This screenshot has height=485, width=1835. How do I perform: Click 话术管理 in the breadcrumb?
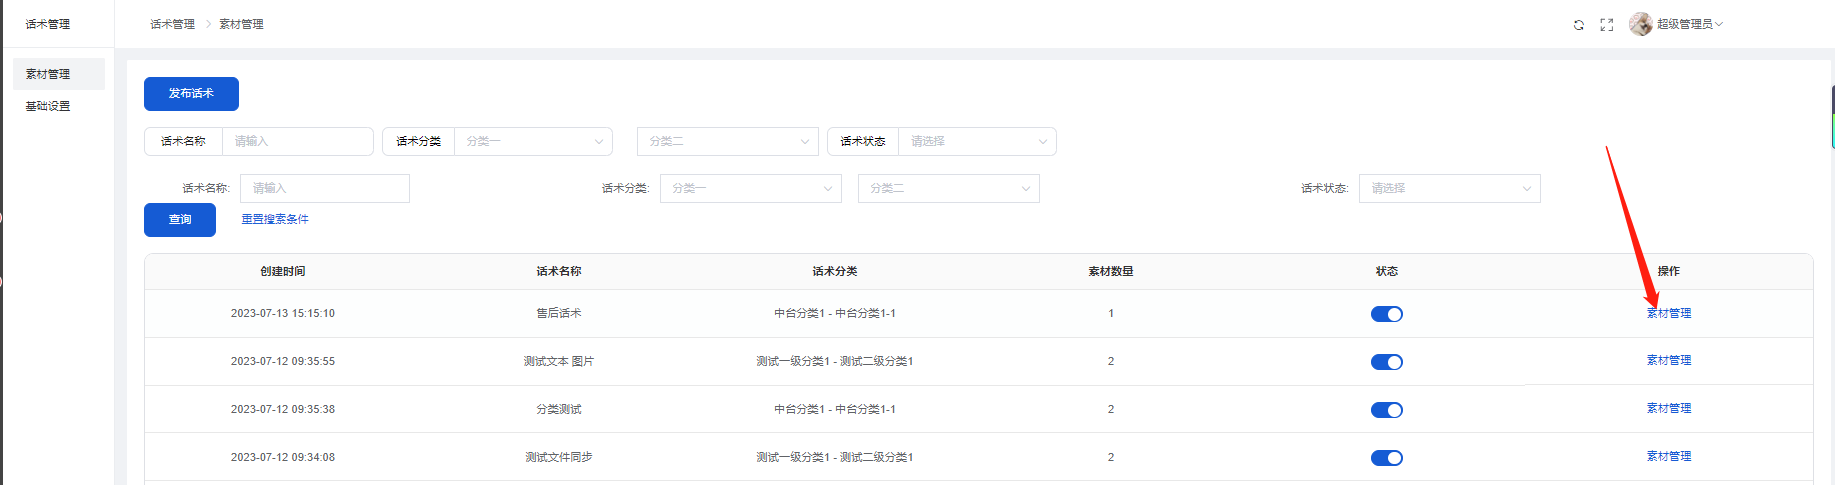point(172,24)
